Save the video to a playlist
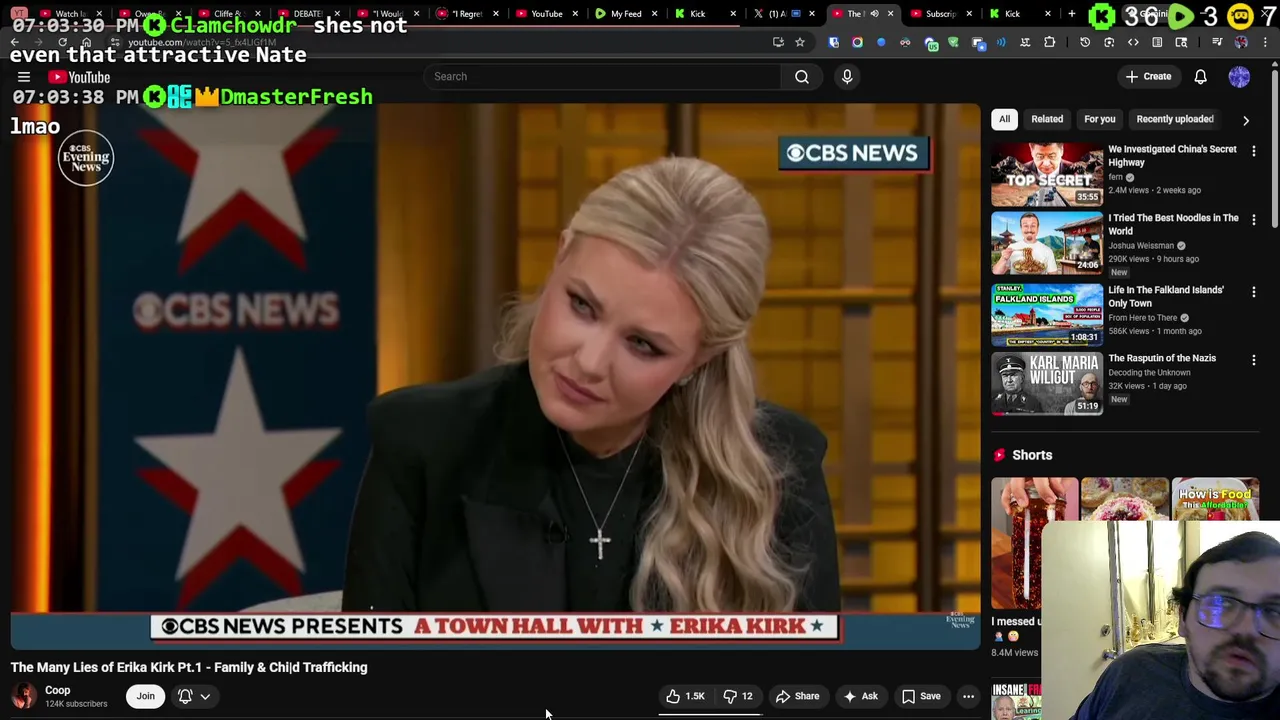1280x720 pixels. coord(921,696)
